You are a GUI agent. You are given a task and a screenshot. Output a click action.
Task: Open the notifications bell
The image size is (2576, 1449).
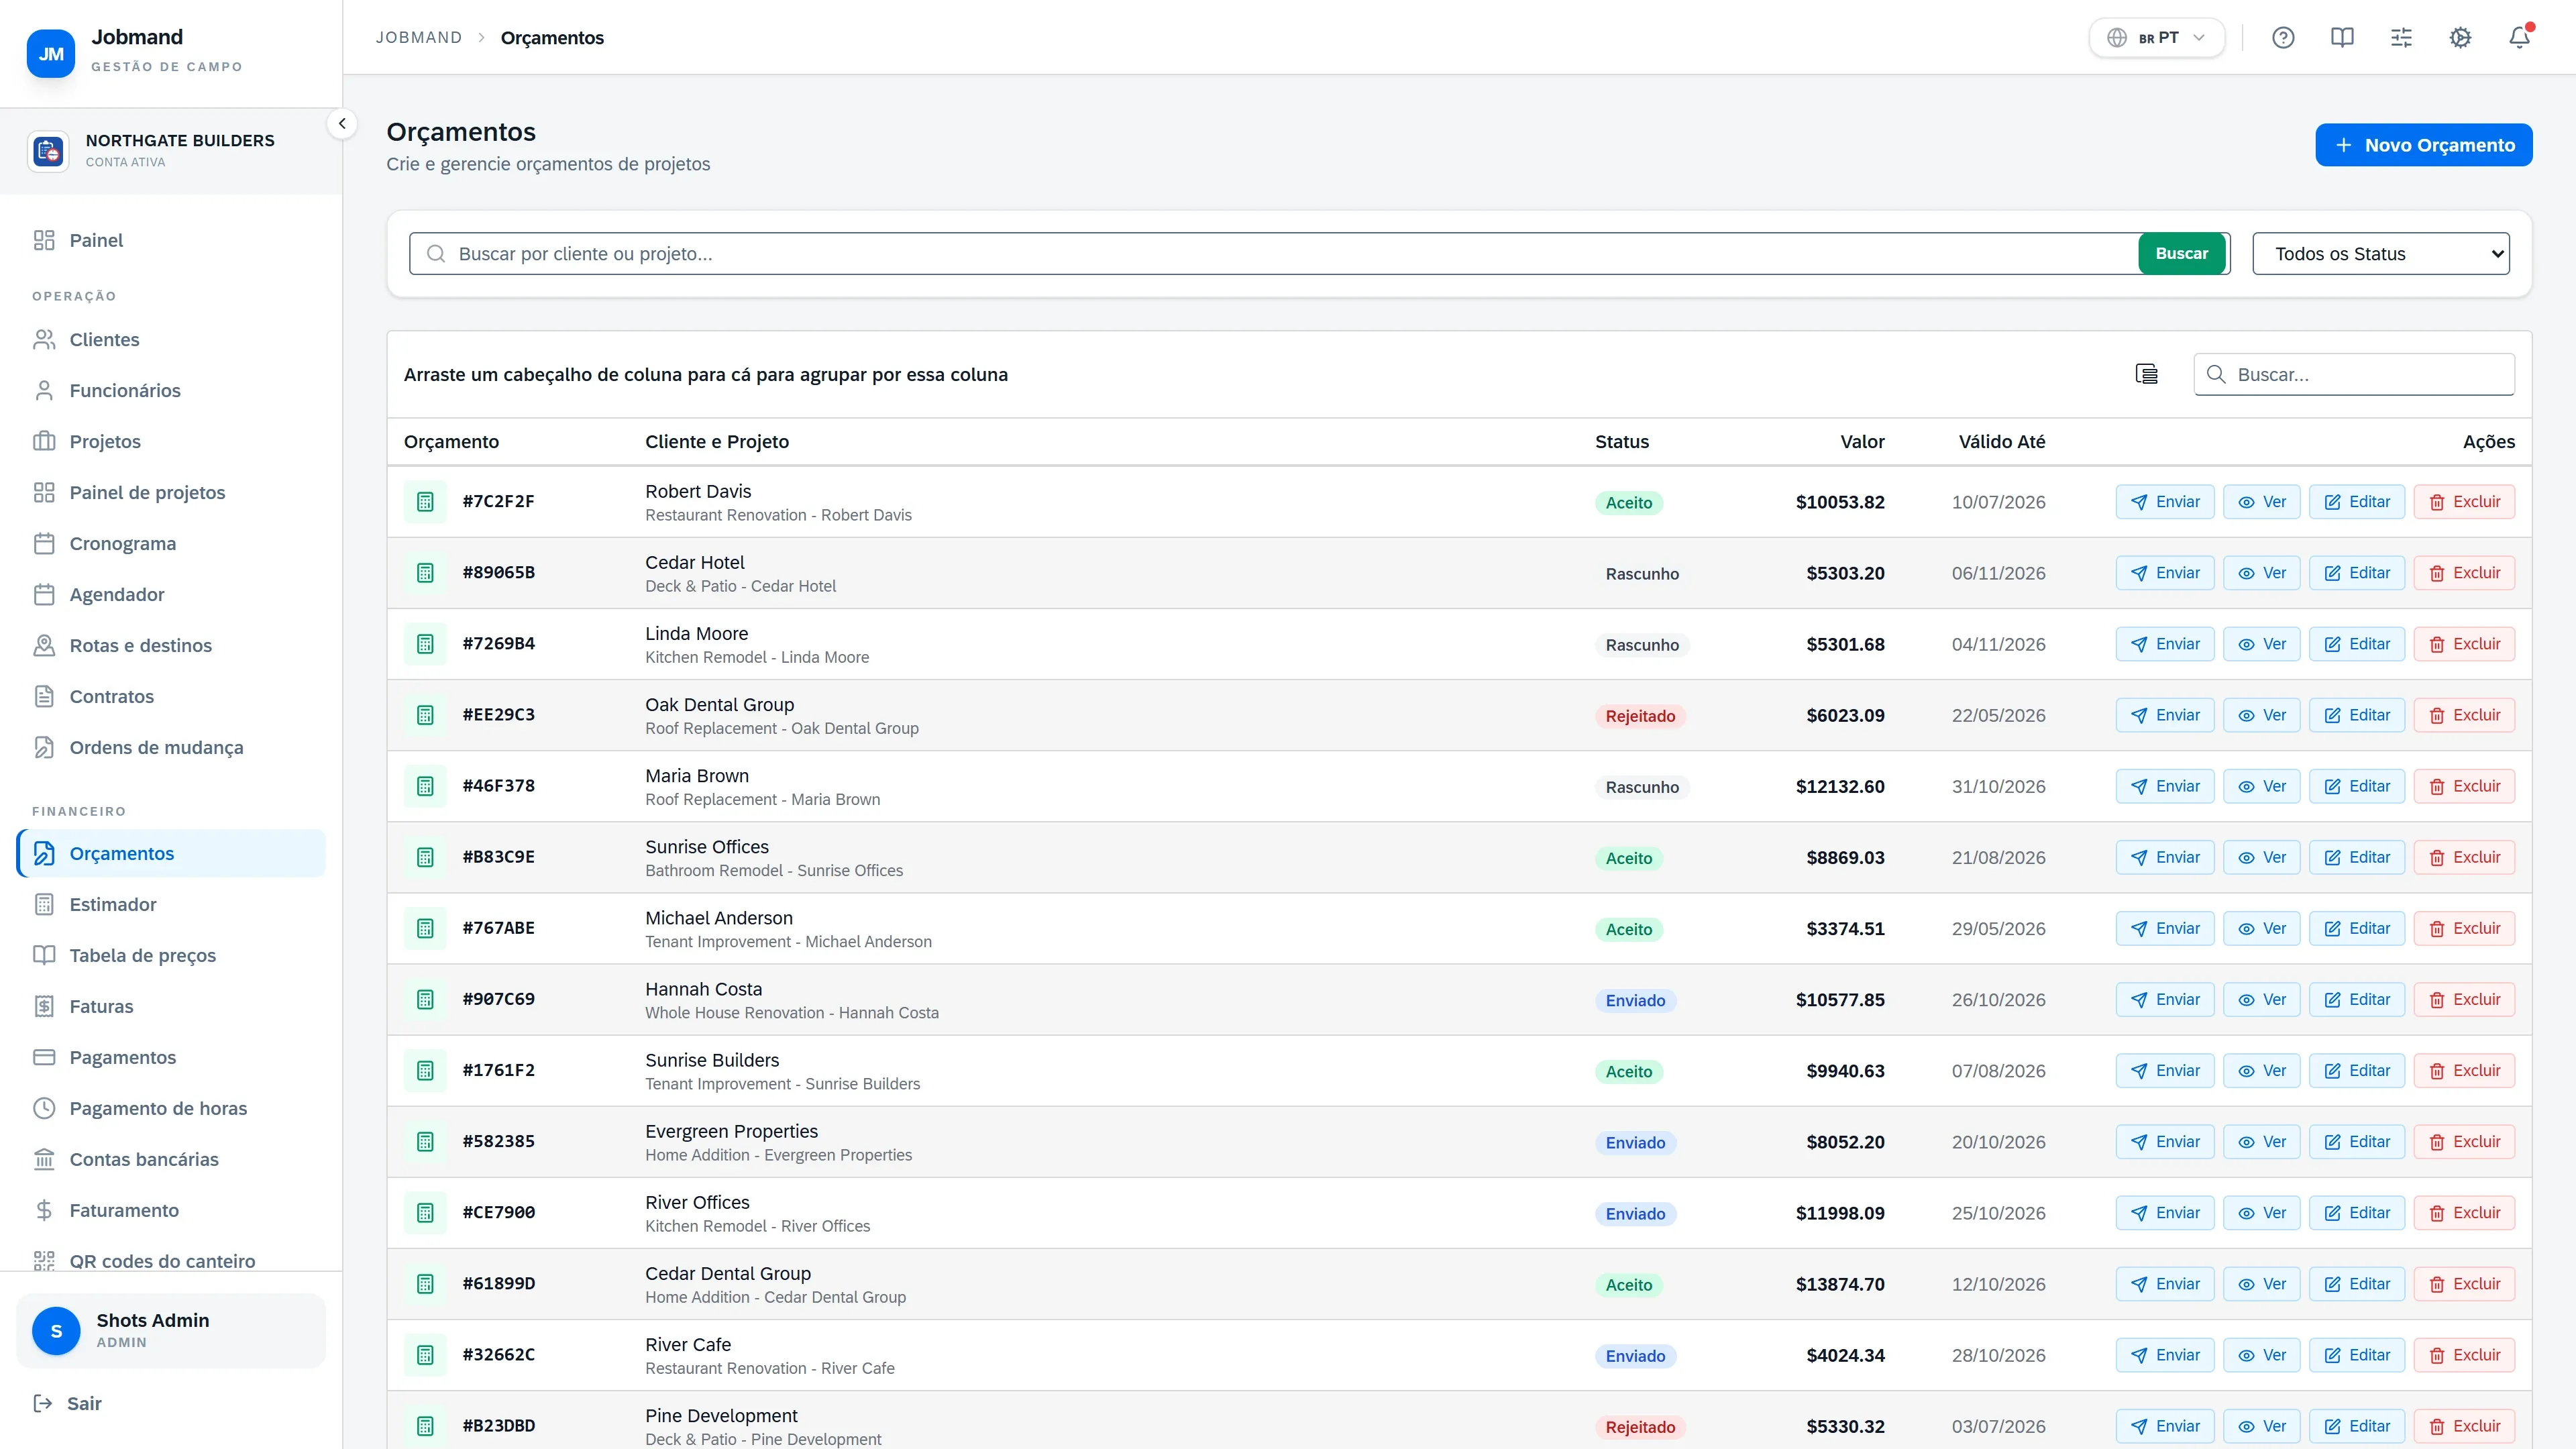[2519, 38]
